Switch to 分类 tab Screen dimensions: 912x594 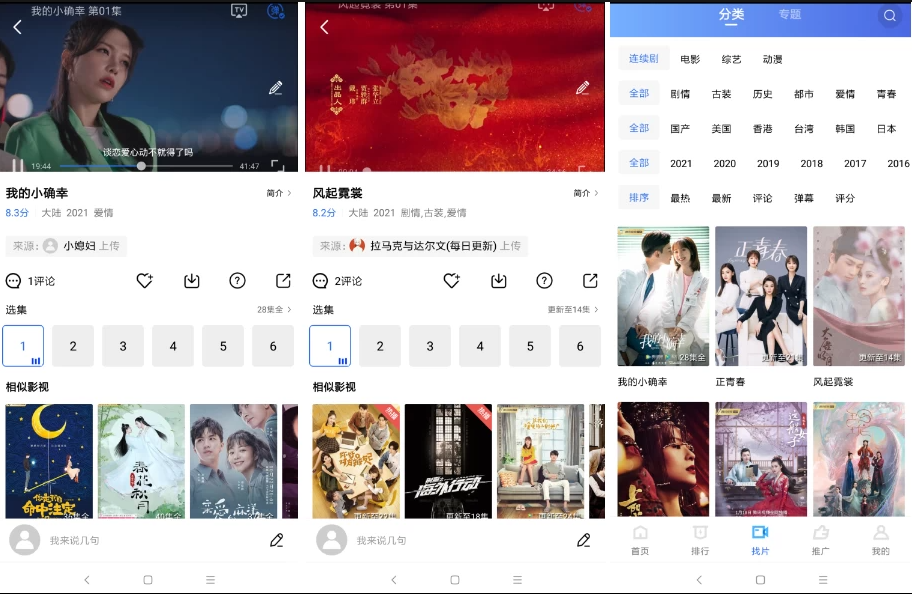[731, 15]
